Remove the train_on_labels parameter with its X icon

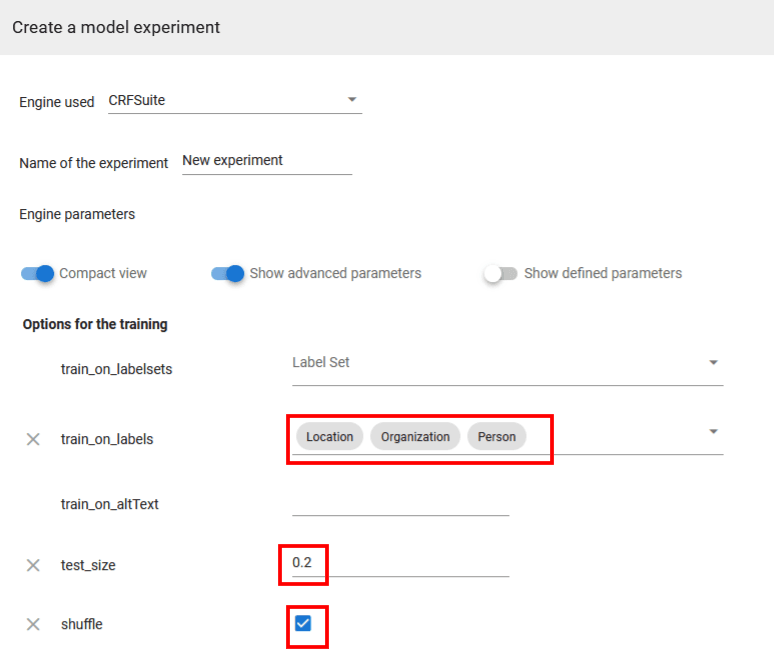point(33,439)
